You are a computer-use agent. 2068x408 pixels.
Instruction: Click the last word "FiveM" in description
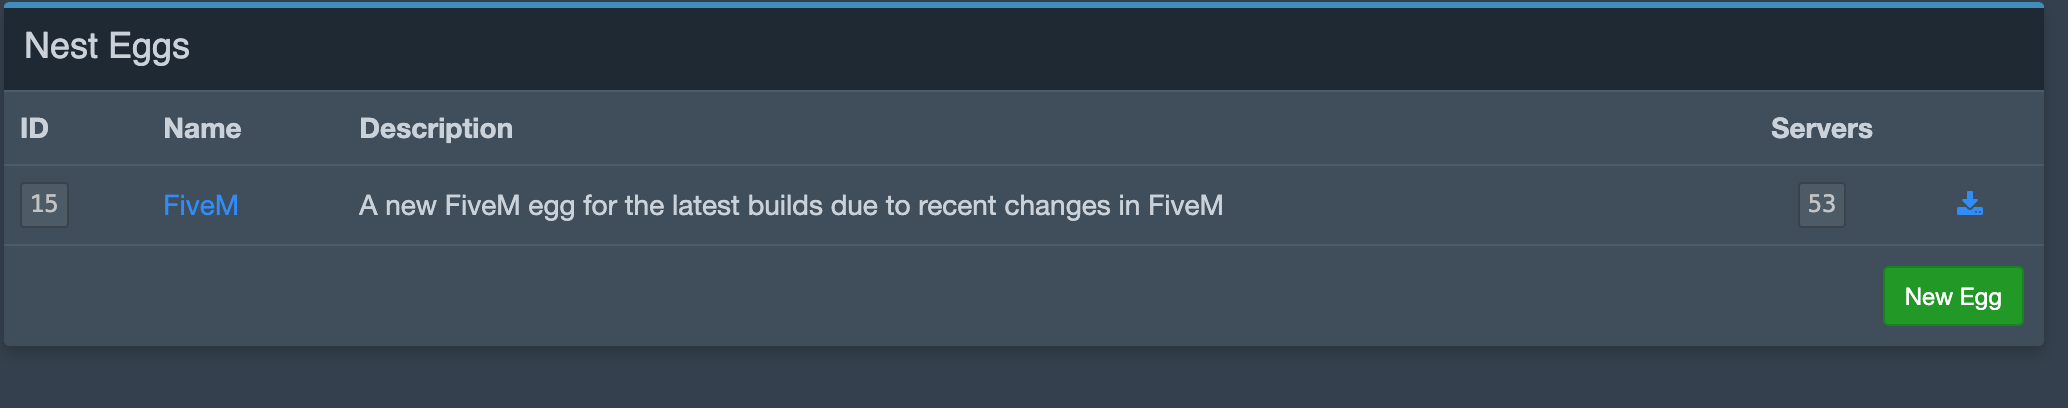[x=1185, y=205]
